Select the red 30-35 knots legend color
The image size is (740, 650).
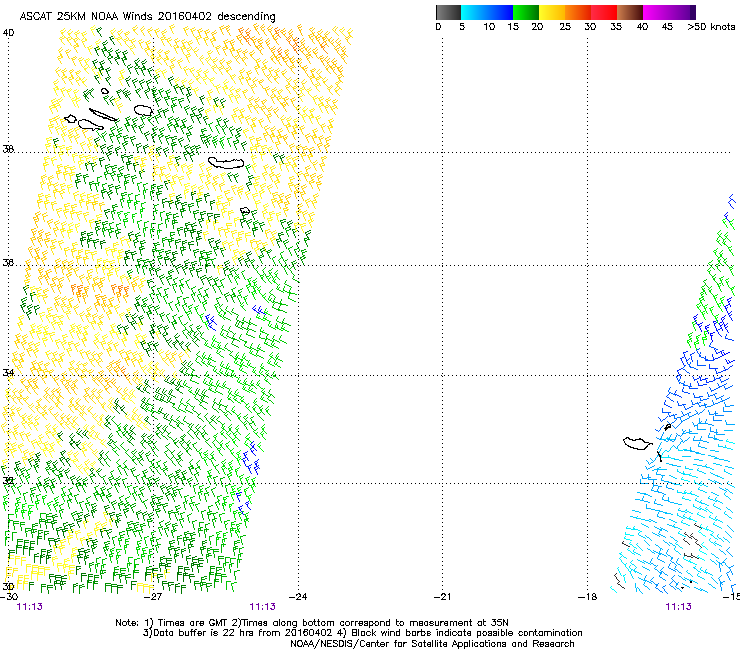(604, 12)
